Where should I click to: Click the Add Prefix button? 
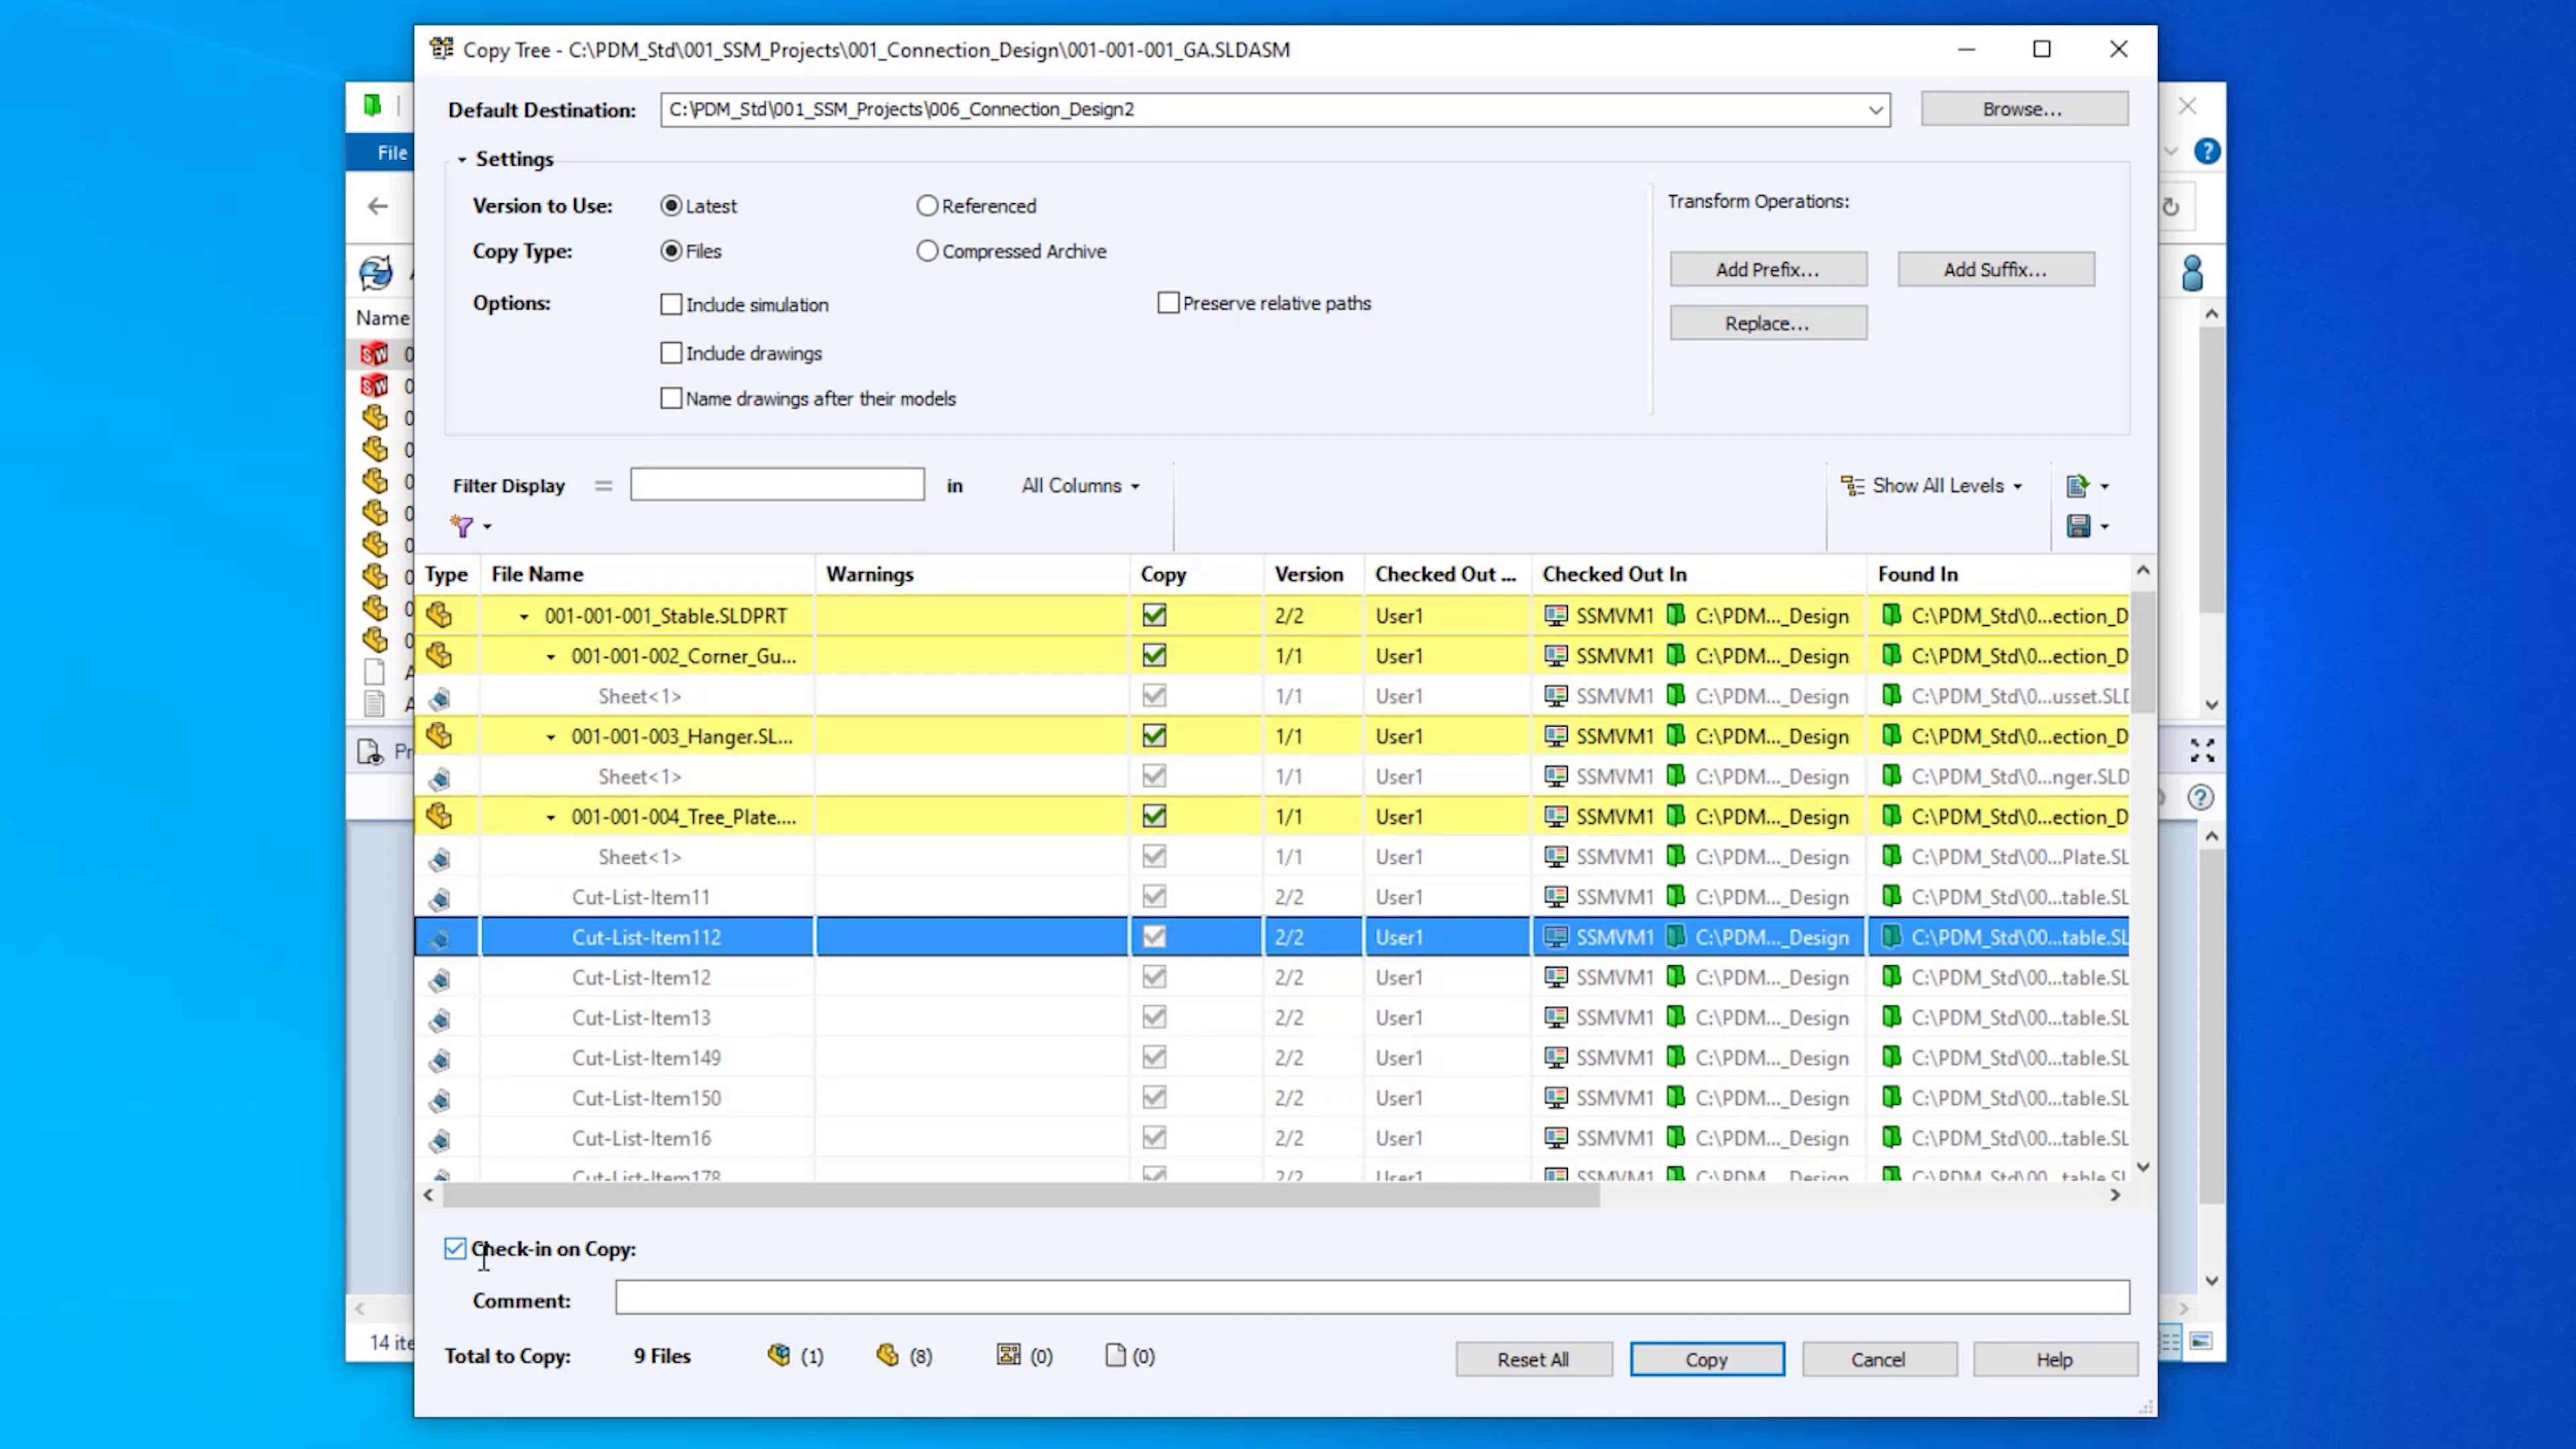click(x=1767, y=269)
